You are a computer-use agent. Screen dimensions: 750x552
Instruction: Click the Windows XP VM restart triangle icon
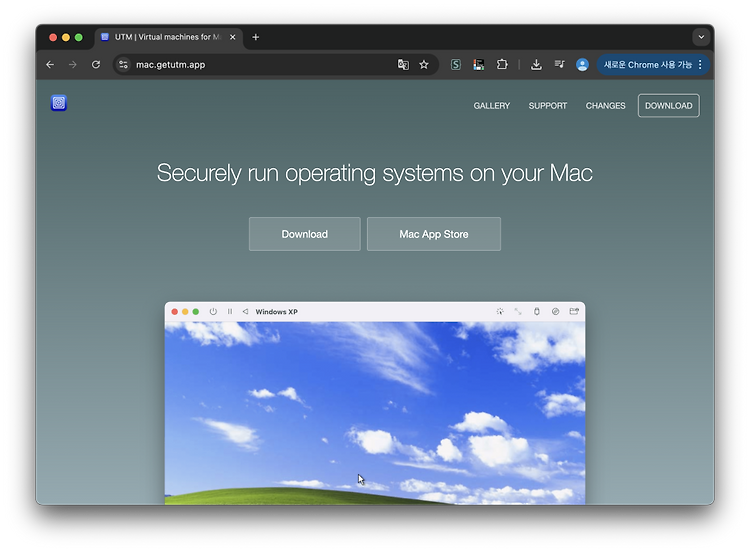click(x=245, y=311)
